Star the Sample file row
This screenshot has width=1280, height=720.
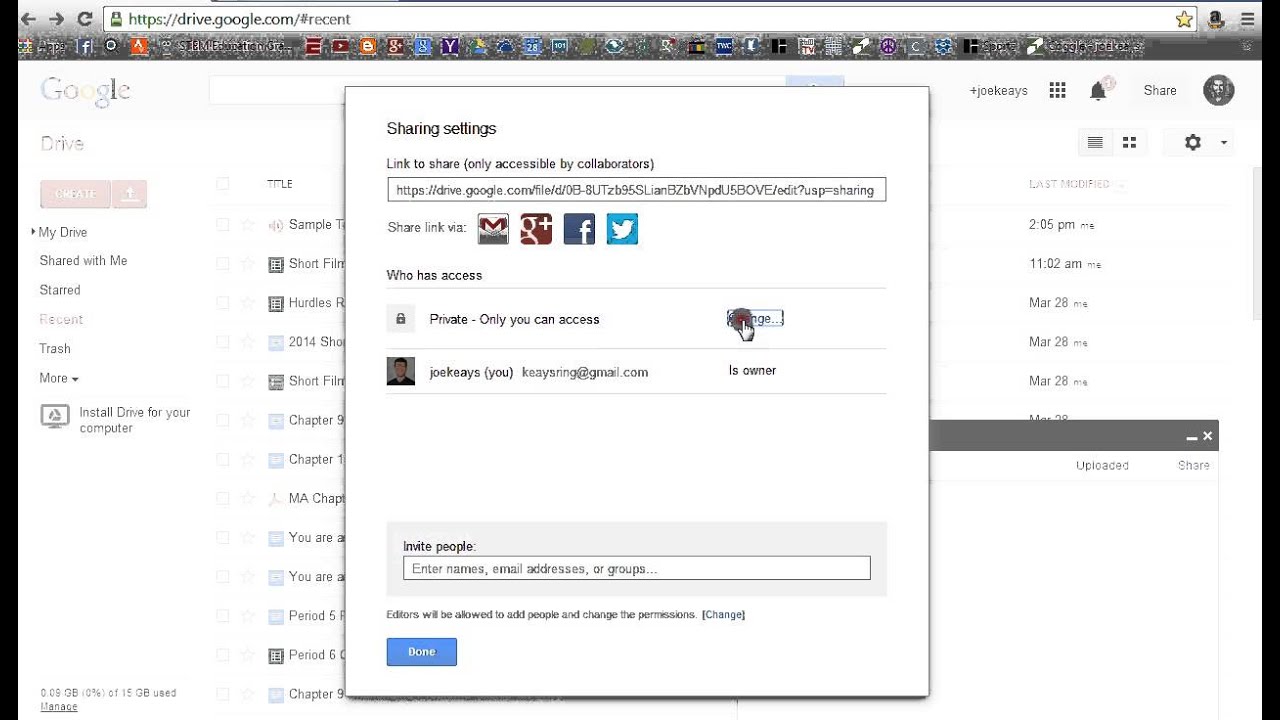click(x=248, y=225)
